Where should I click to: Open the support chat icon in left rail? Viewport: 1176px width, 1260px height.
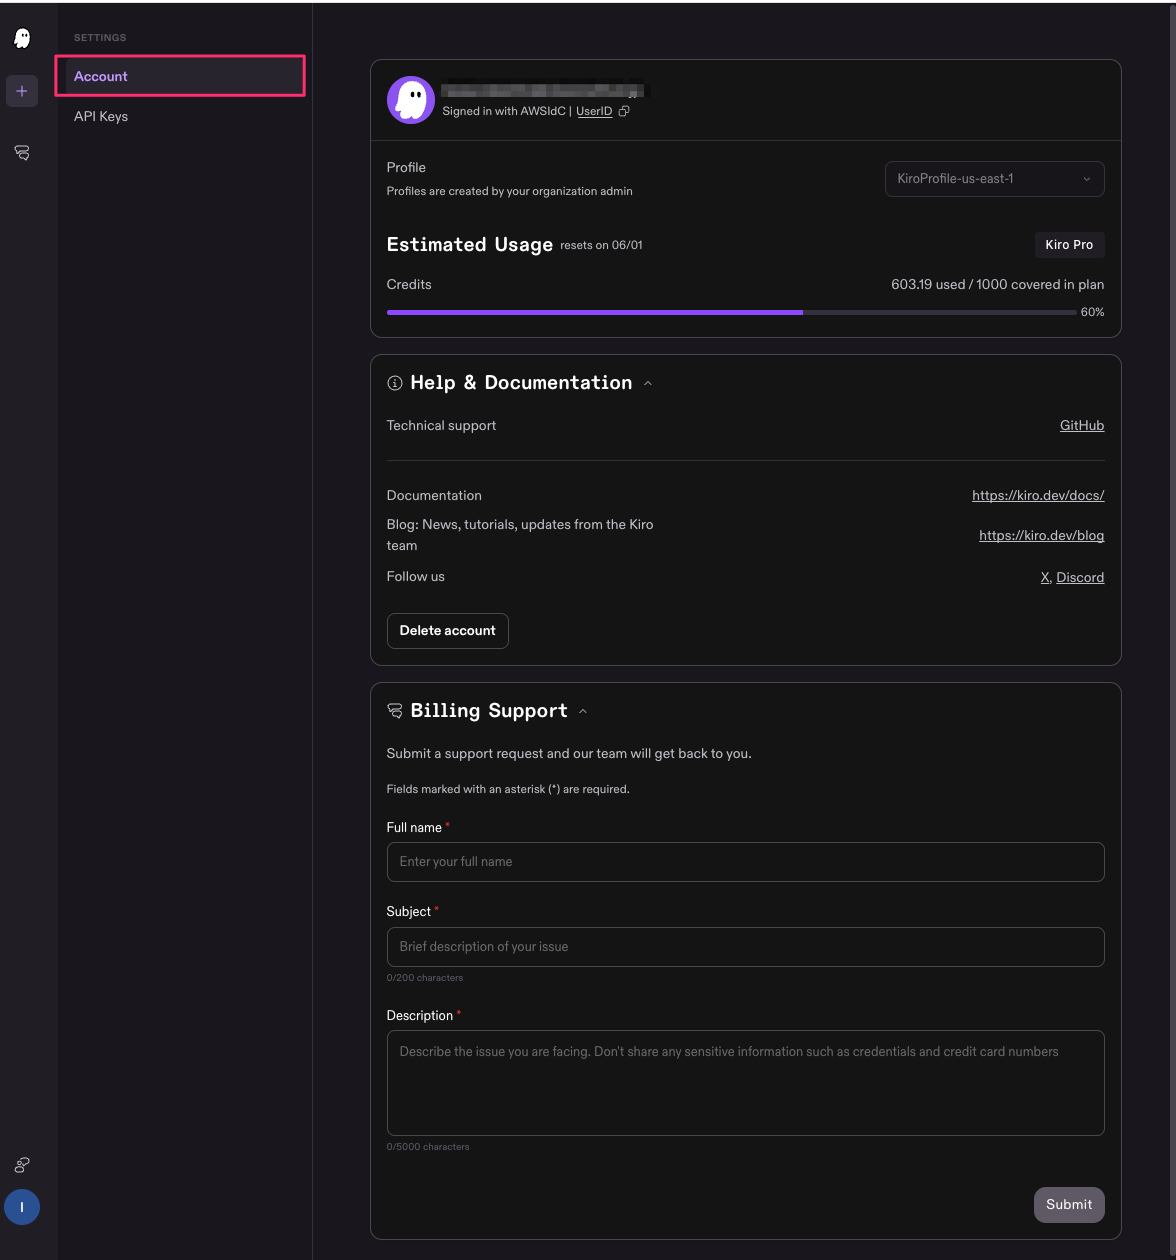(x=22, y=153)
